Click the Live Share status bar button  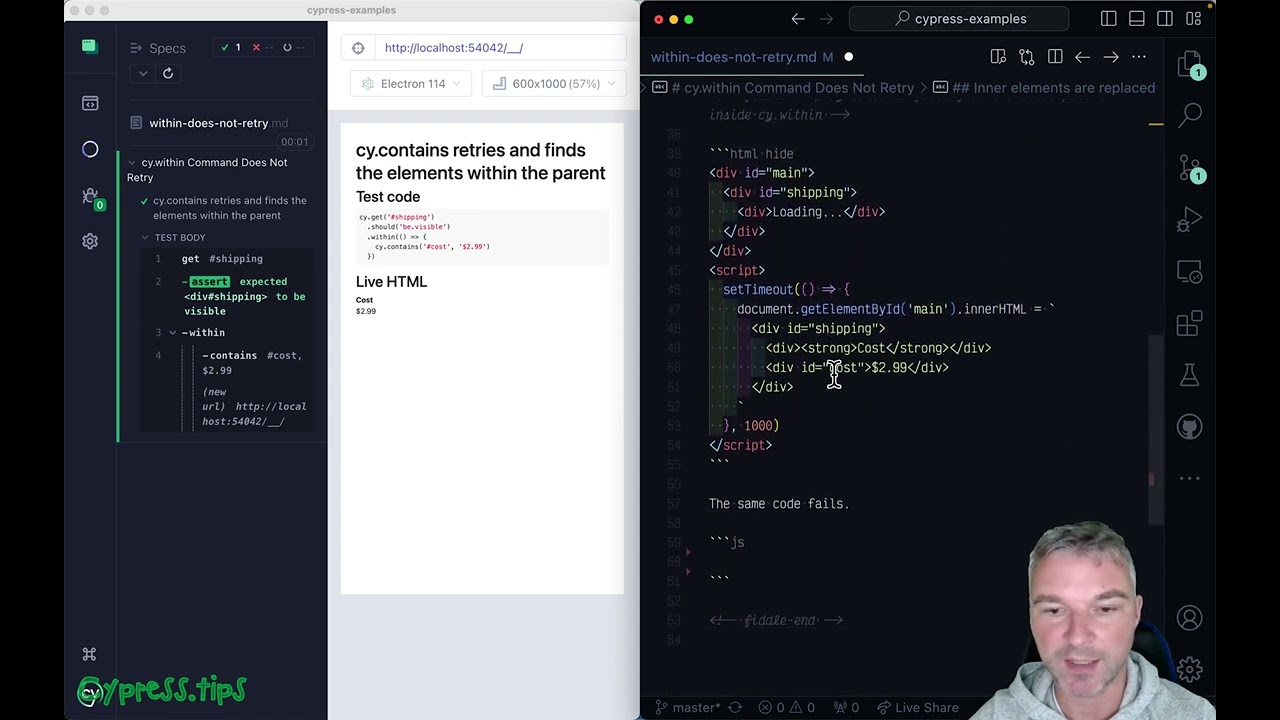[917, 707]
